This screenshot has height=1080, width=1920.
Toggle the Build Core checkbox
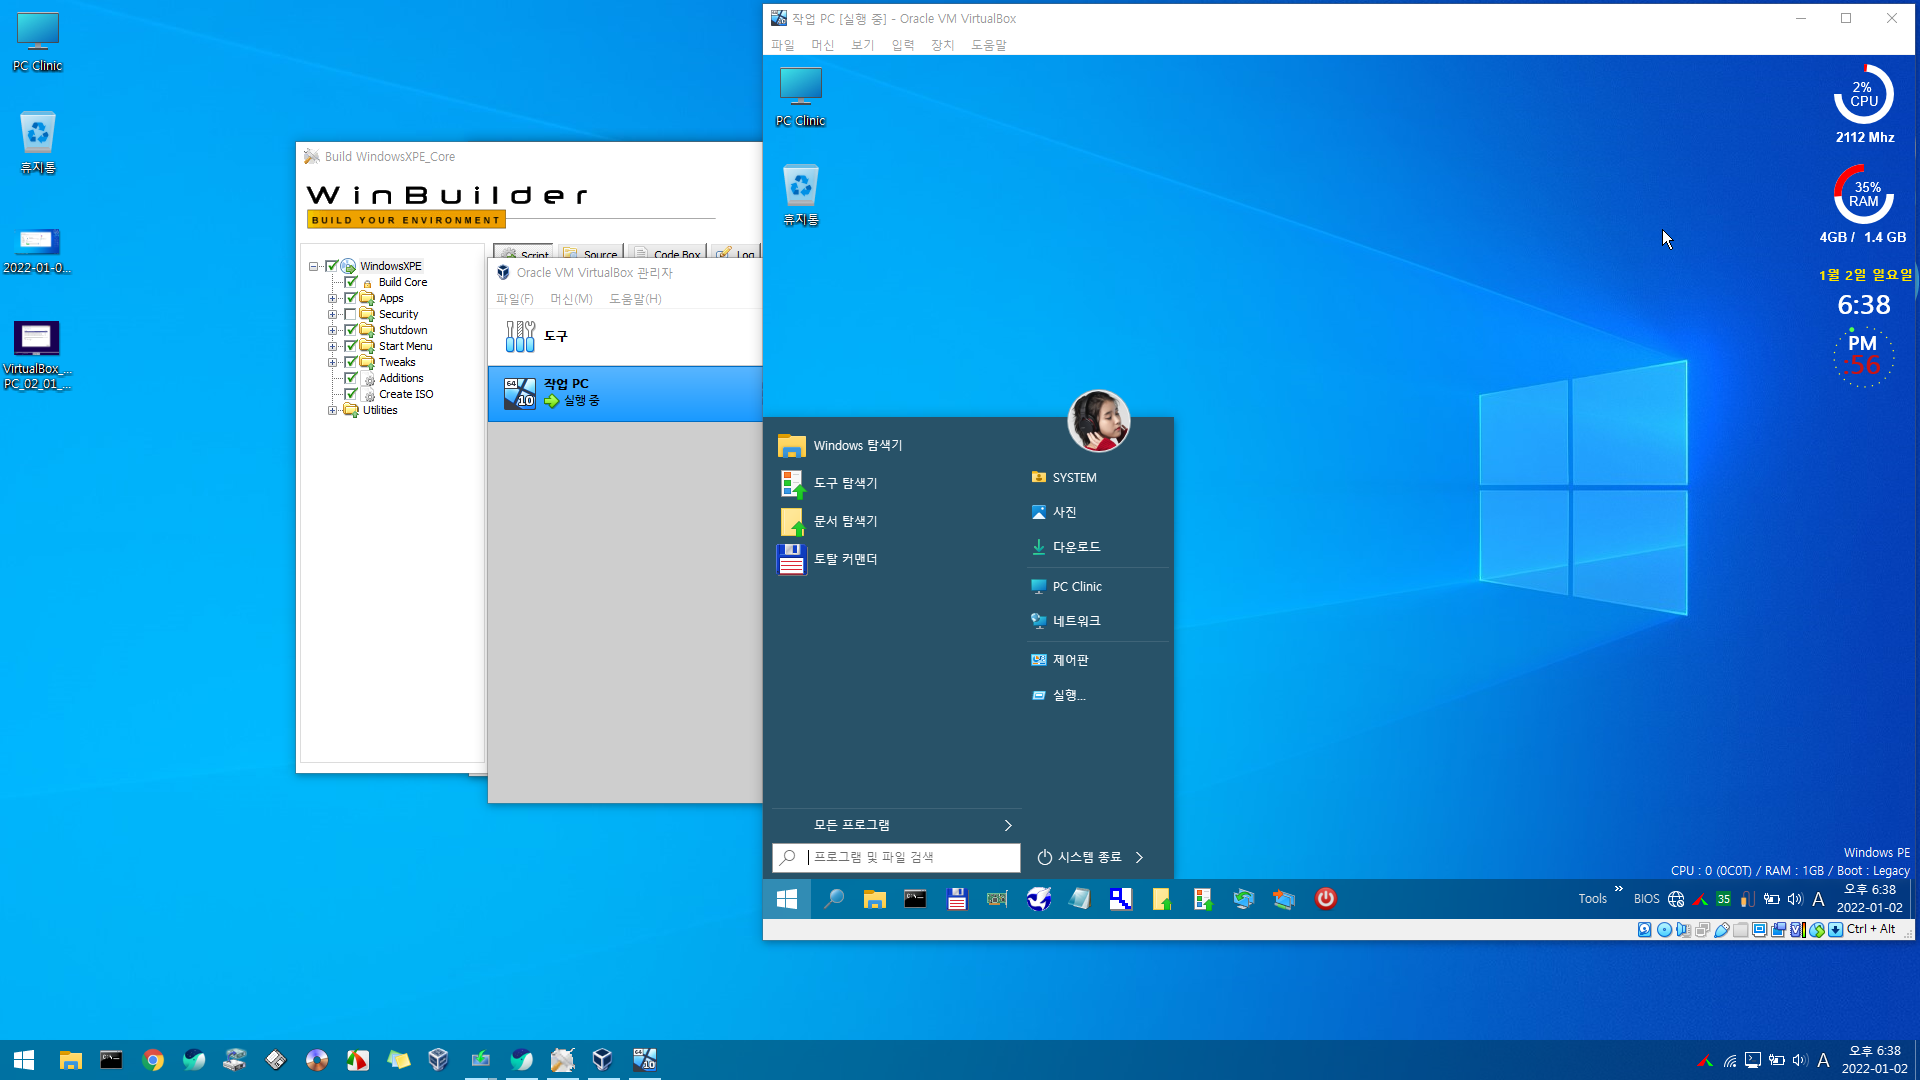[x=351, y=282]
